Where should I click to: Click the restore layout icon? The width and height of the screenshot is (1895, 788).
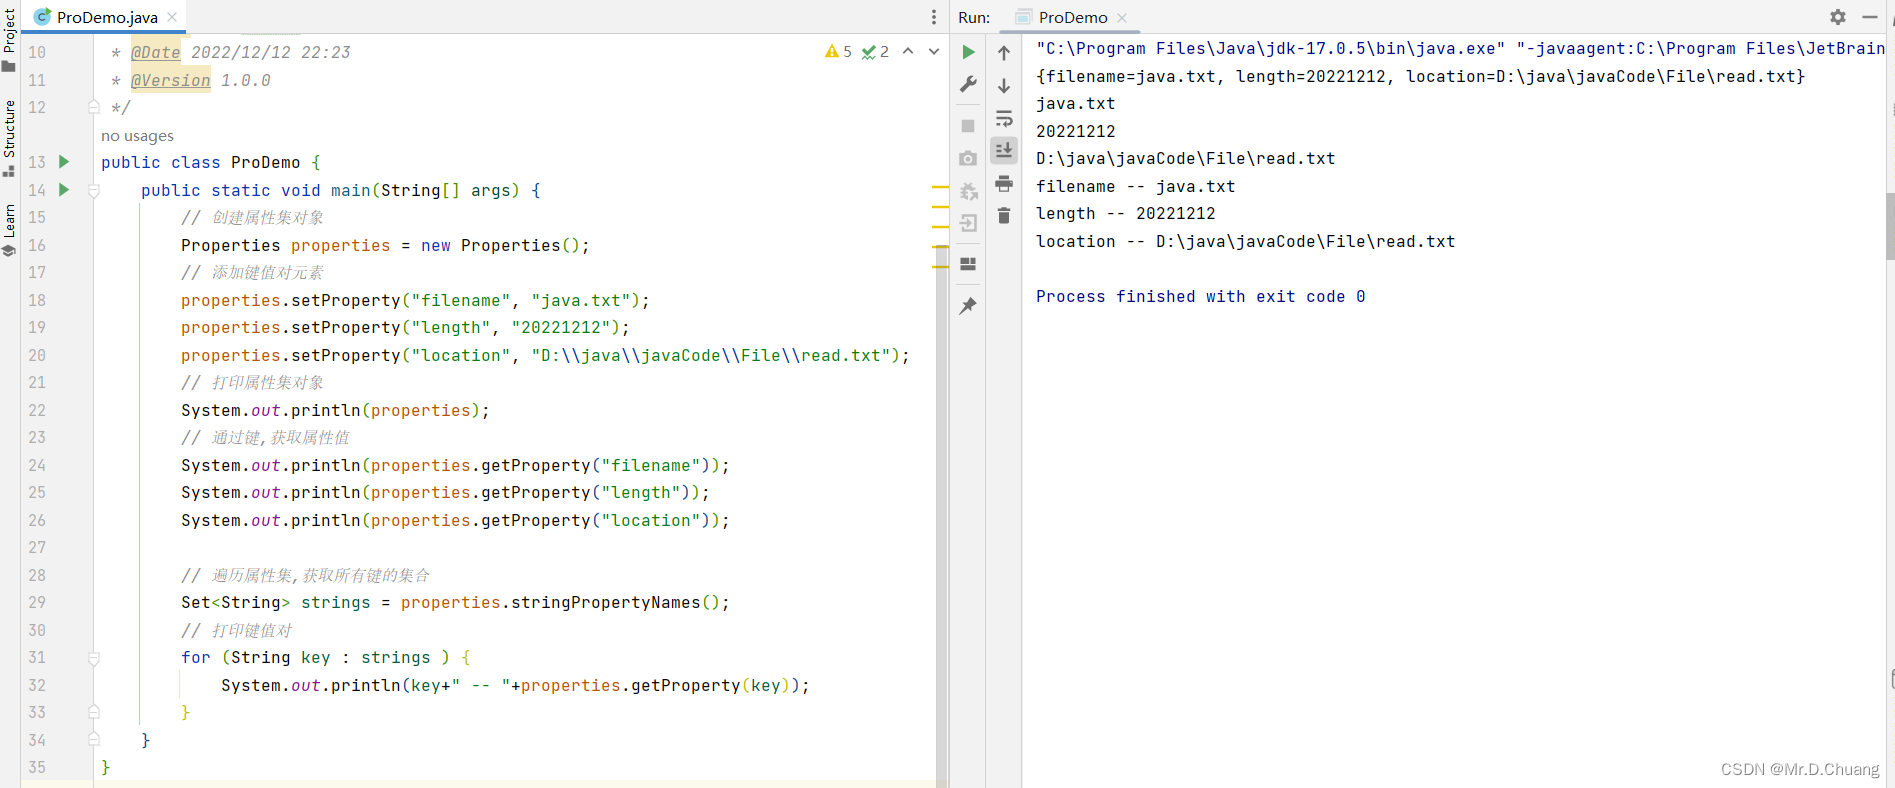coord(968,264)
